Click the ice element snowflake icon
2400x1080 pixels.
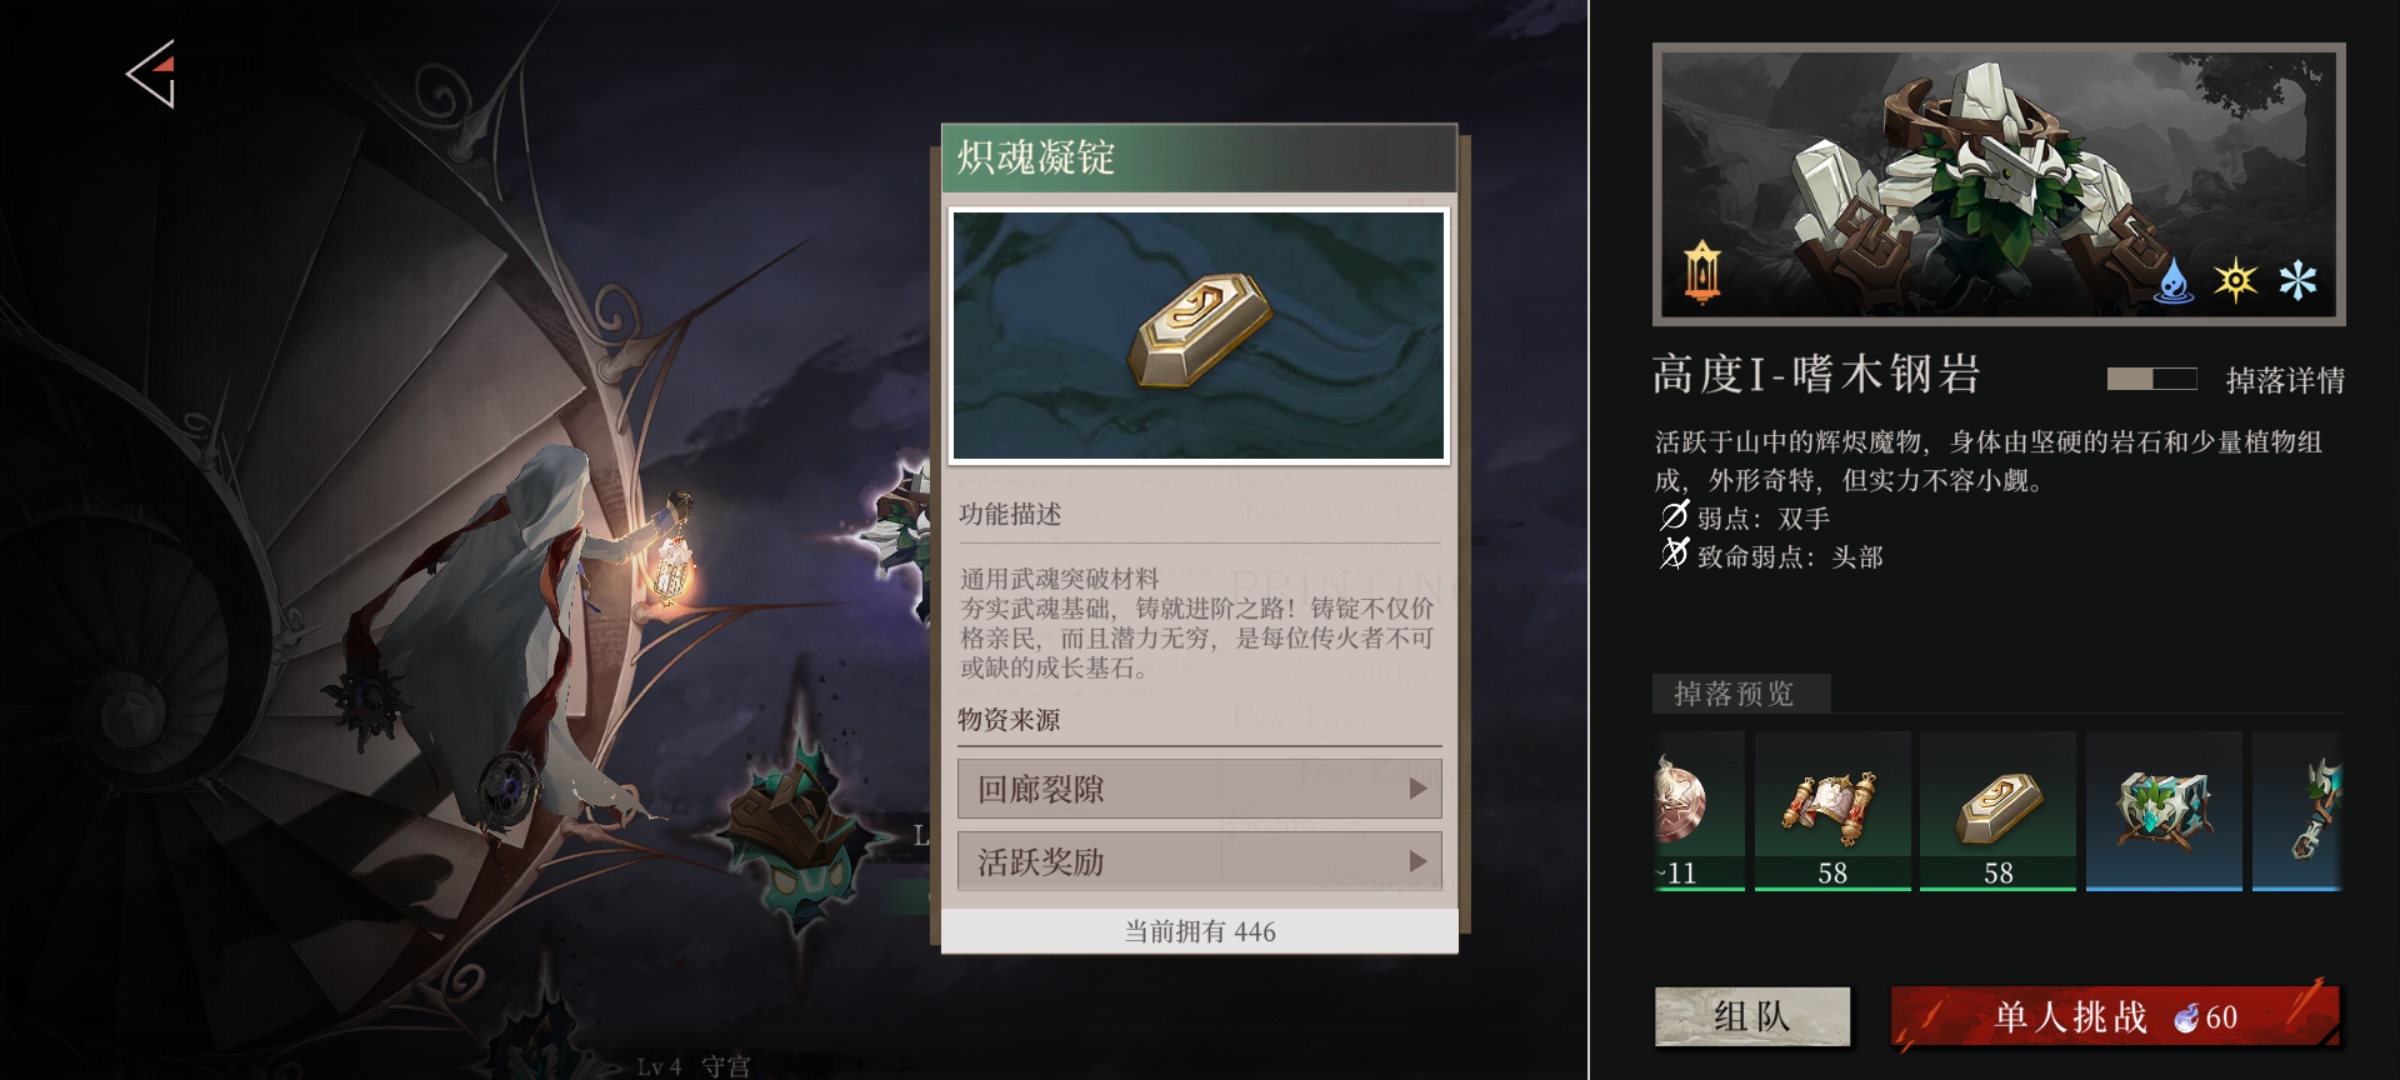[x=2297, y=280]
